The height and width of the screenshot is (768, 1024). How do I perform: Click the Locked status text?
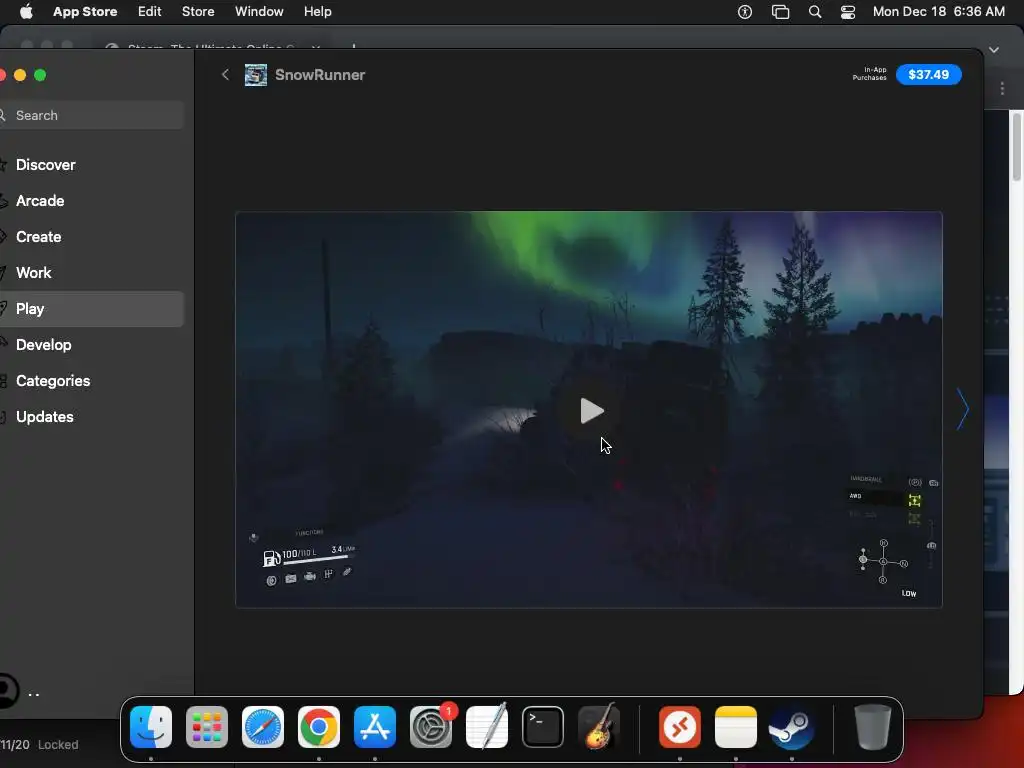pos(58,744)
